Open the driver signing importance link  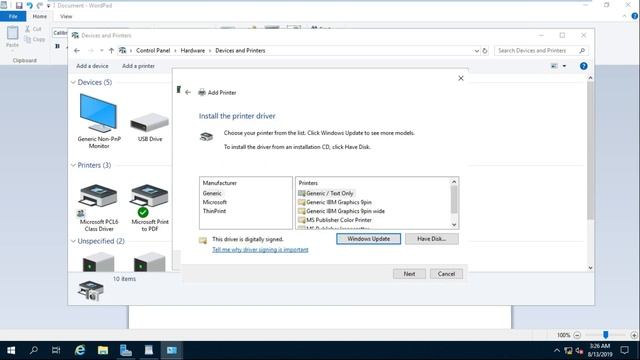[260, 250]
